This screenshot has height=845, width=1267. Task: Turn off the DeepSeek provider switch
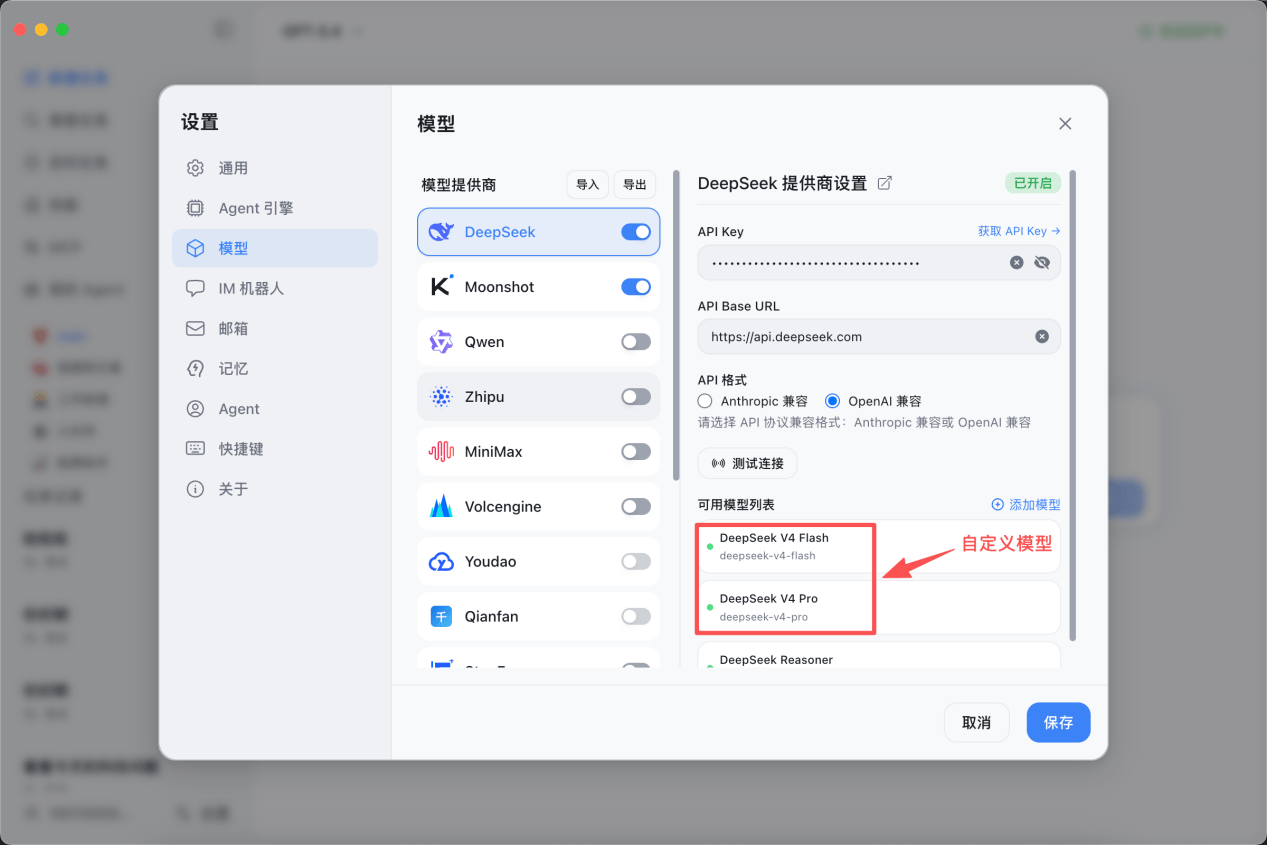636,232
